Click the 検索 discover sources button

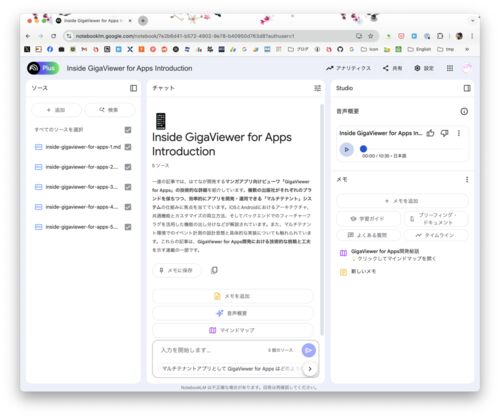click(x=110, y=110)
